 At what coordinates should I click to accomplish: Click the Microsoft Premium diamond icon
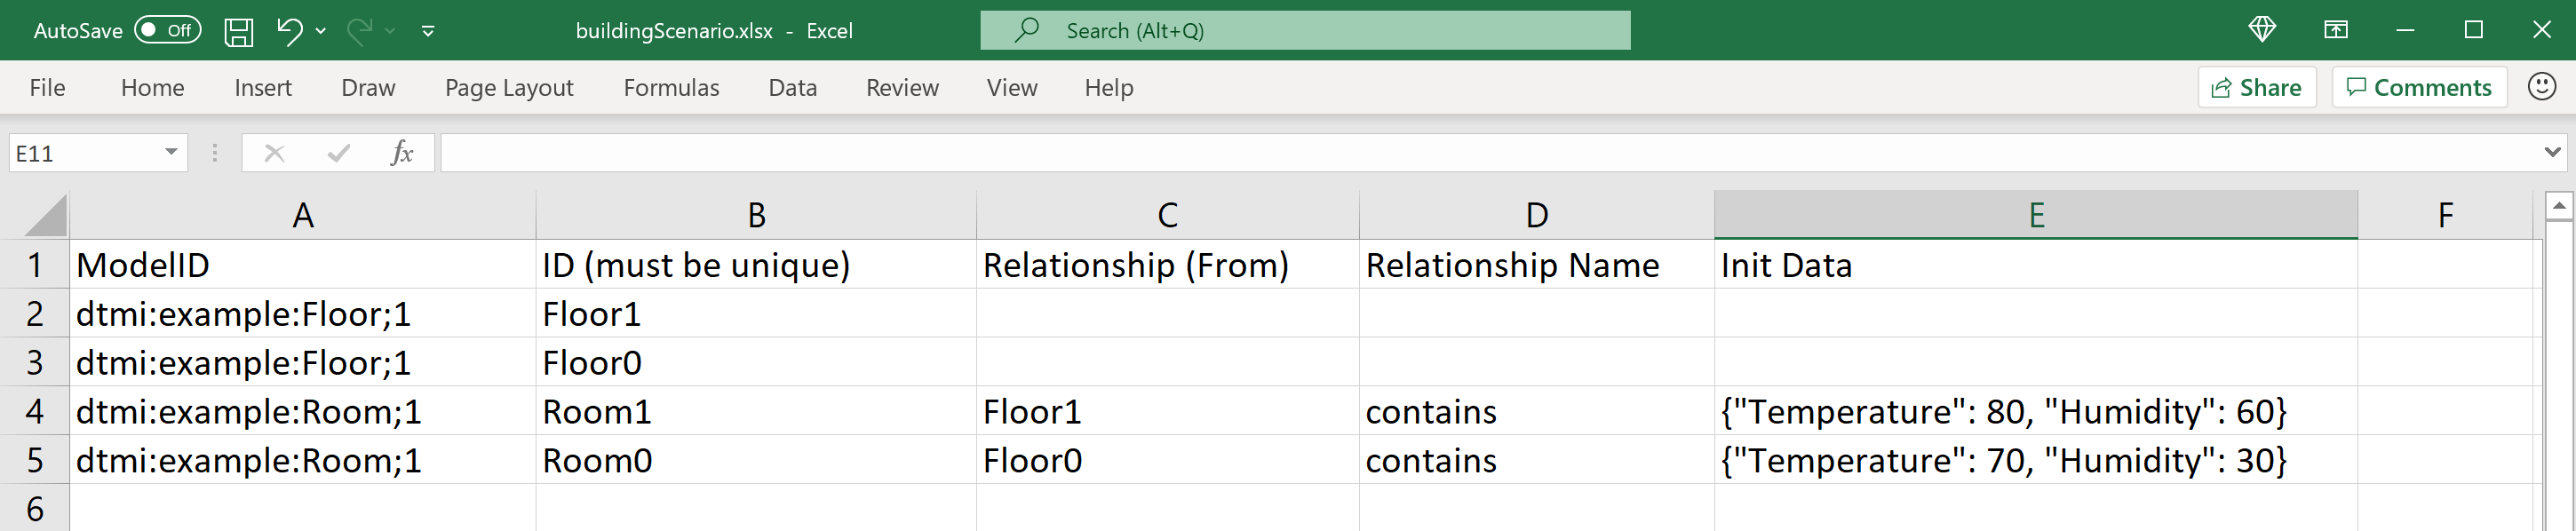click(2261, 30)
